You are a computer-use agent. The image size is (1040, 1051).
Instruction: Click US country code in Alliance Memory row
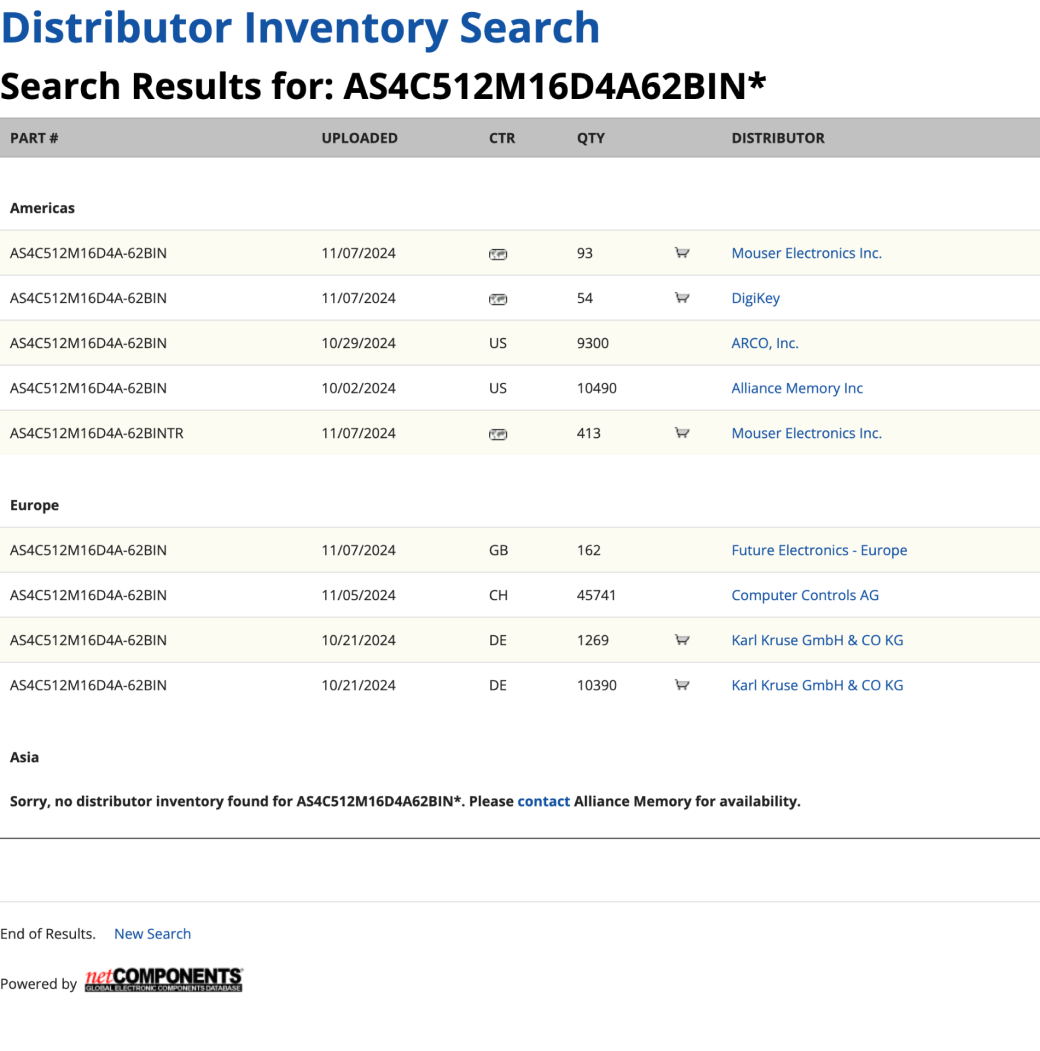click(x=497, y=388)
